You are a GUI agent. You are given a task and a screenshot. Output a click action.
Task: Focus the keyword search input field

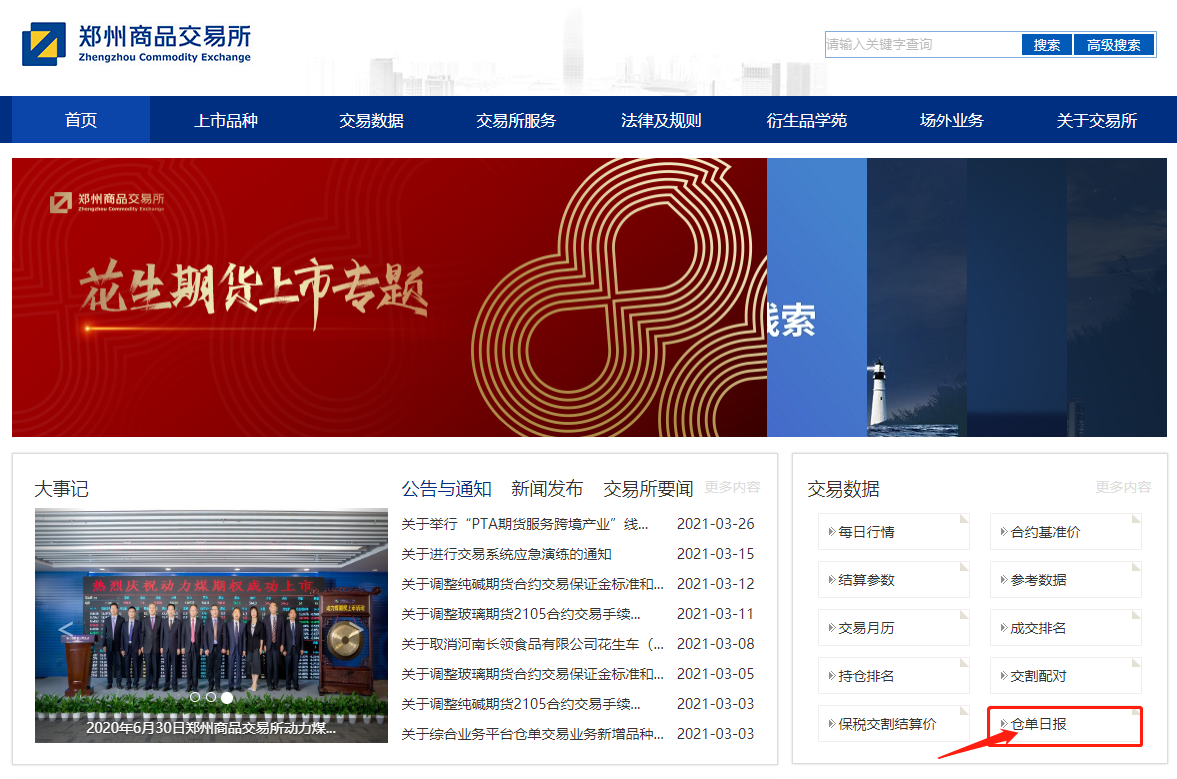point(922,45)
